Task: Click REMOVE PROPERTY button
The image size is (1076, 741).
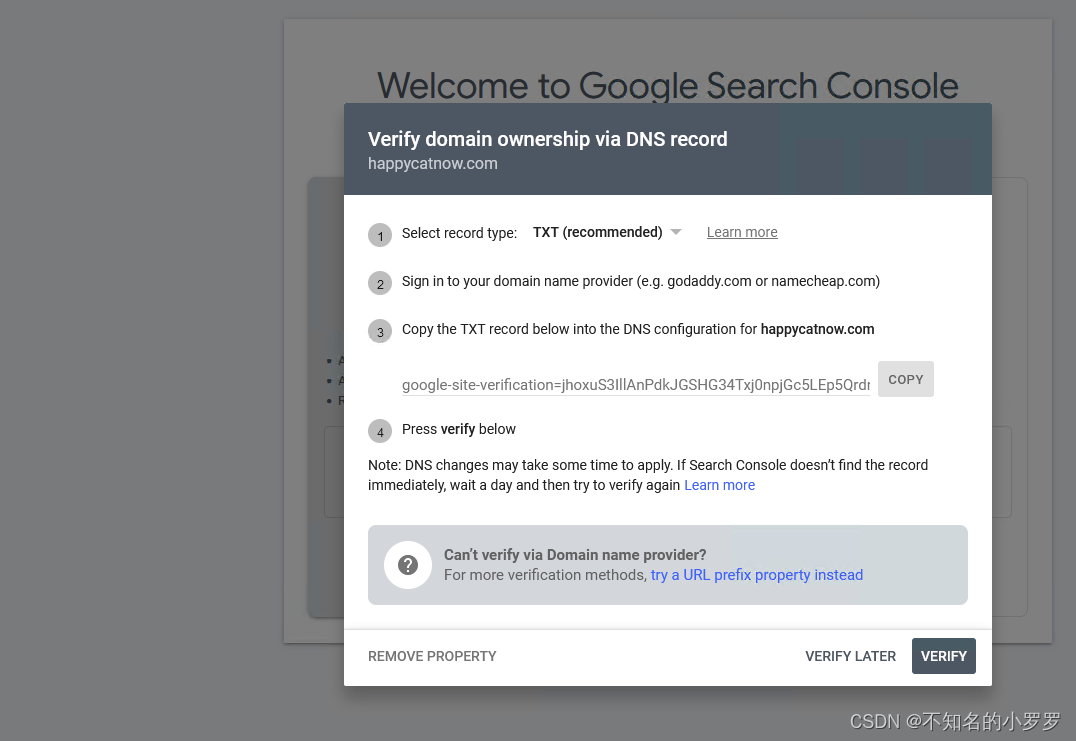Action: [432, 657]
